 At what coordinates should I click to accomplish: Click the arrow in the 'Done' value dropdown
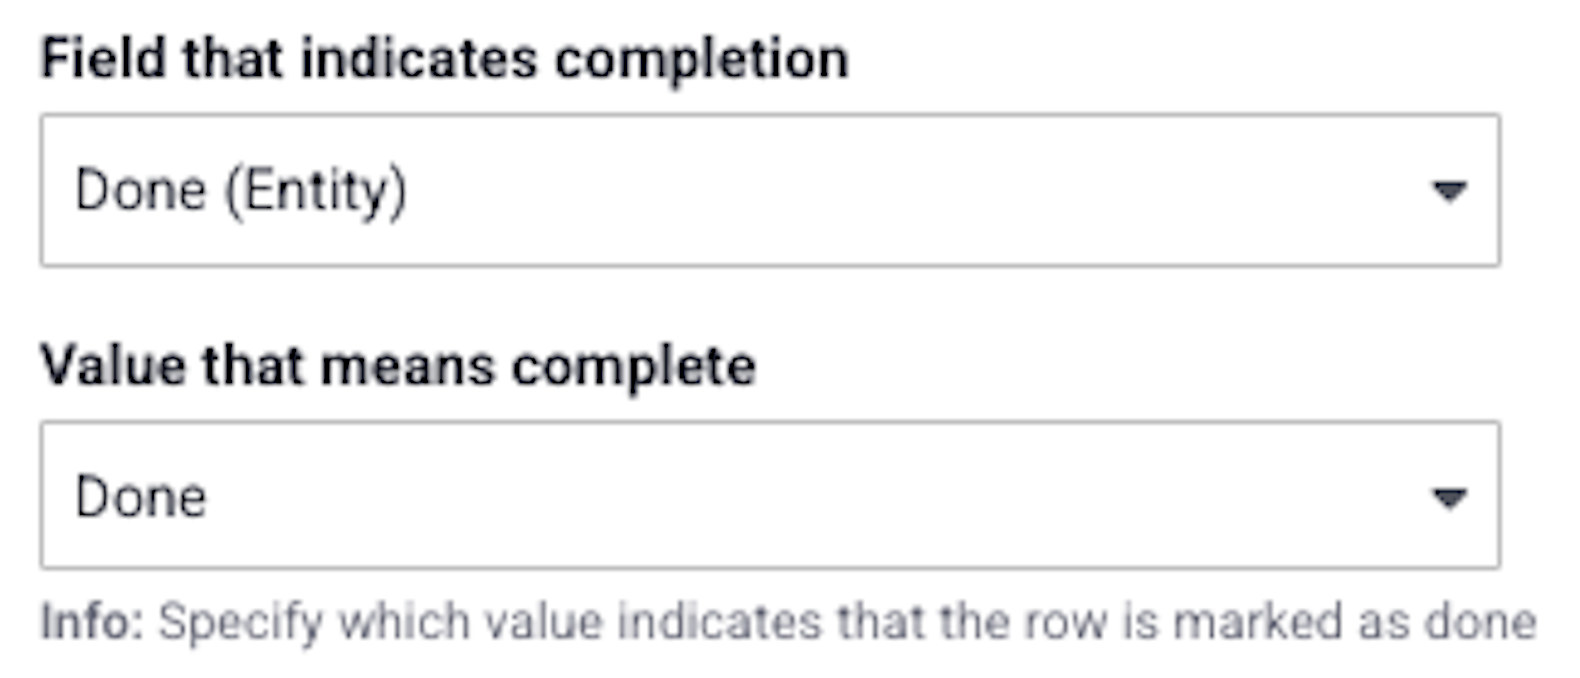tap(1448, 497)
